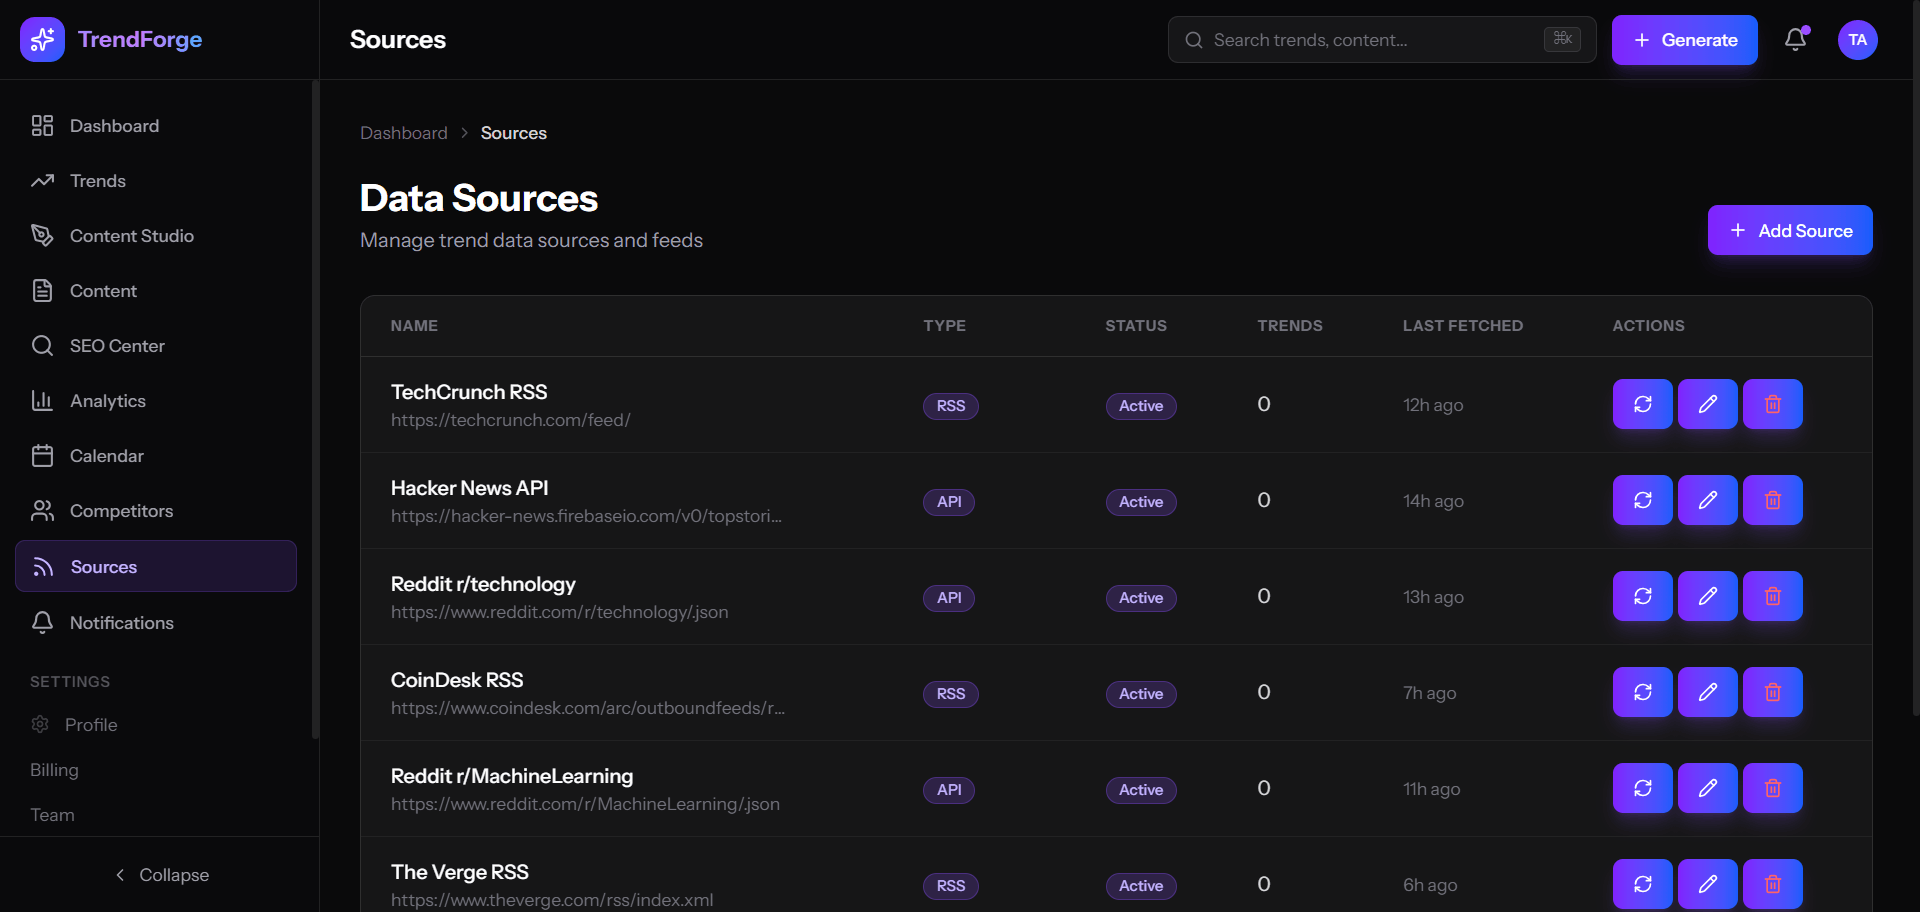
Task: Go to Dashboard in sidebar
Action: [x=156, y=126]
